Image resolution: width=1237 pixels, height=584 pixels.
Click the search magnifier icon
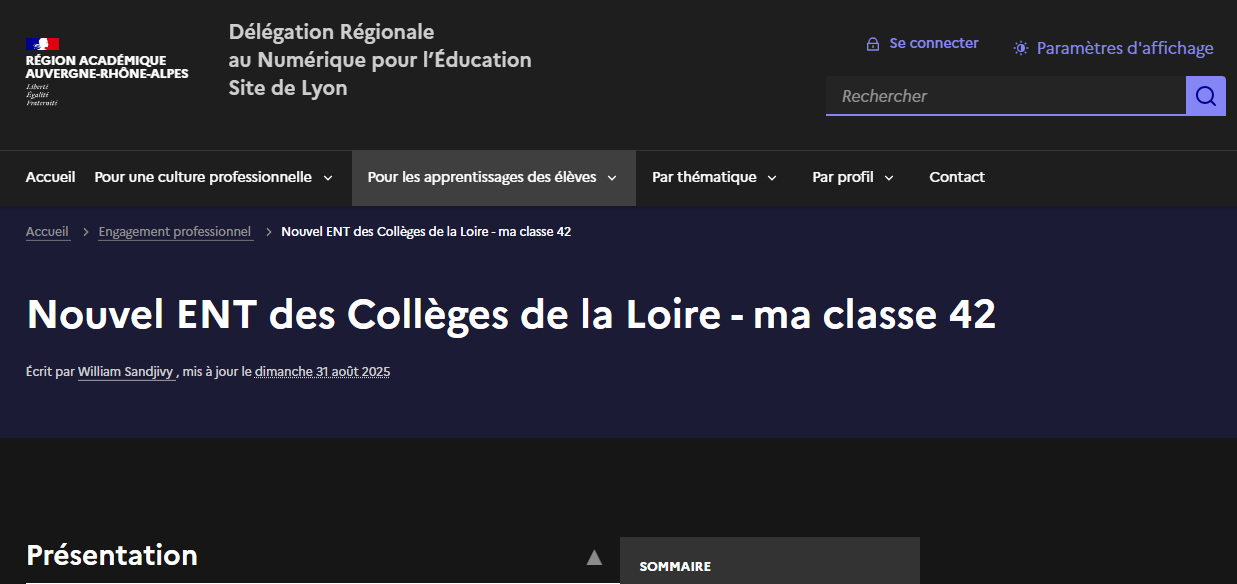coord(1205,95)
